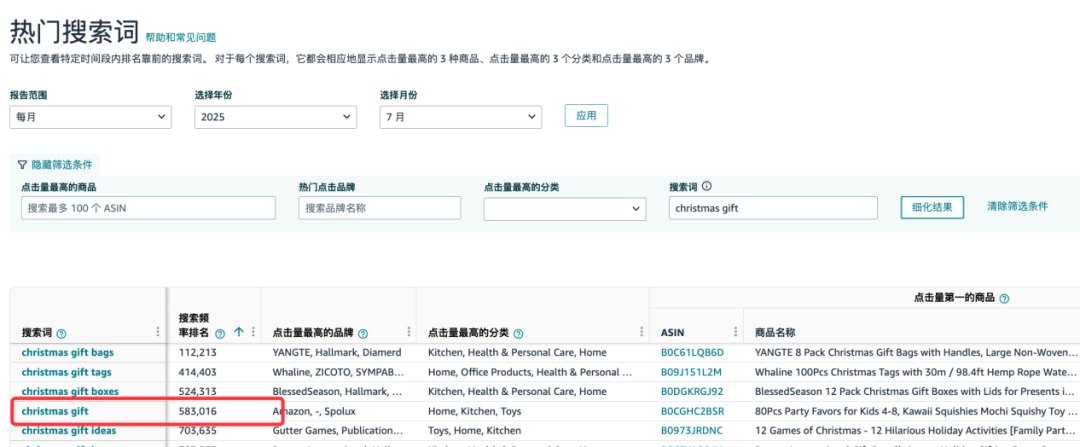This screenshot has height=447, width=1080.
Task: Click brand cell Whaline, ZICOTO, SYMPAB…
Action: (337, 372)
